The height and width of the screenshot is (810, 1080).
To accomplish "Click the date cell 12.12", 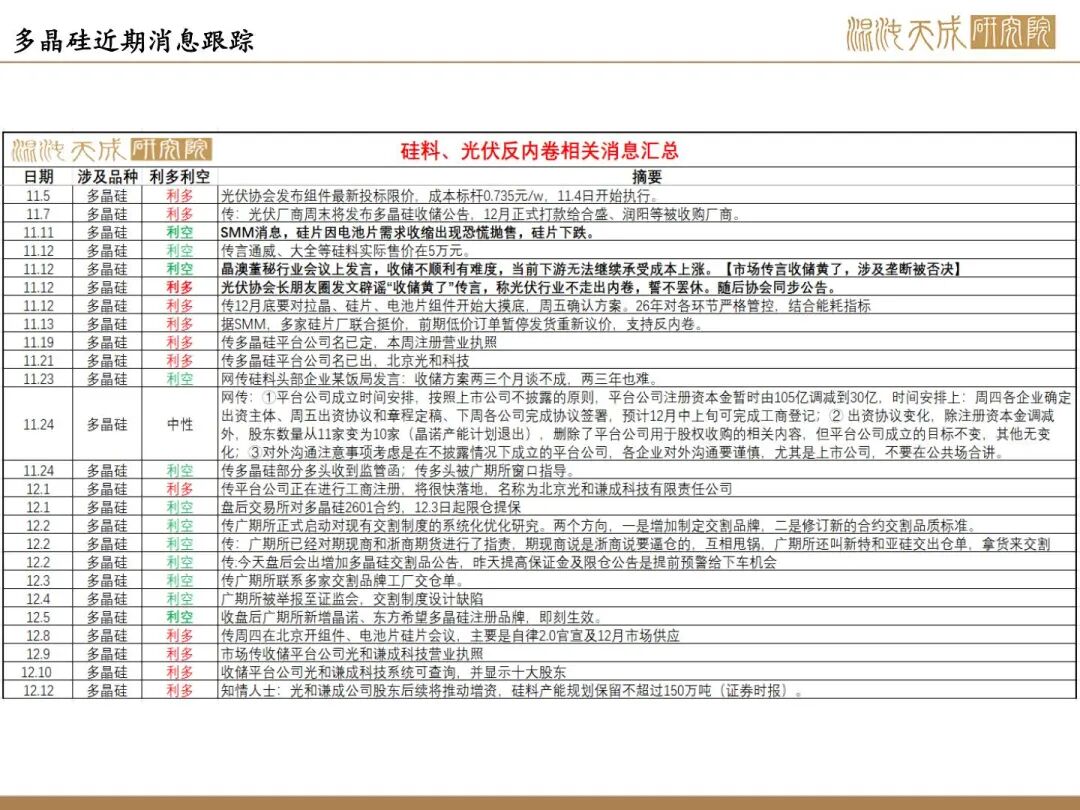I will (x=39, y=690).
